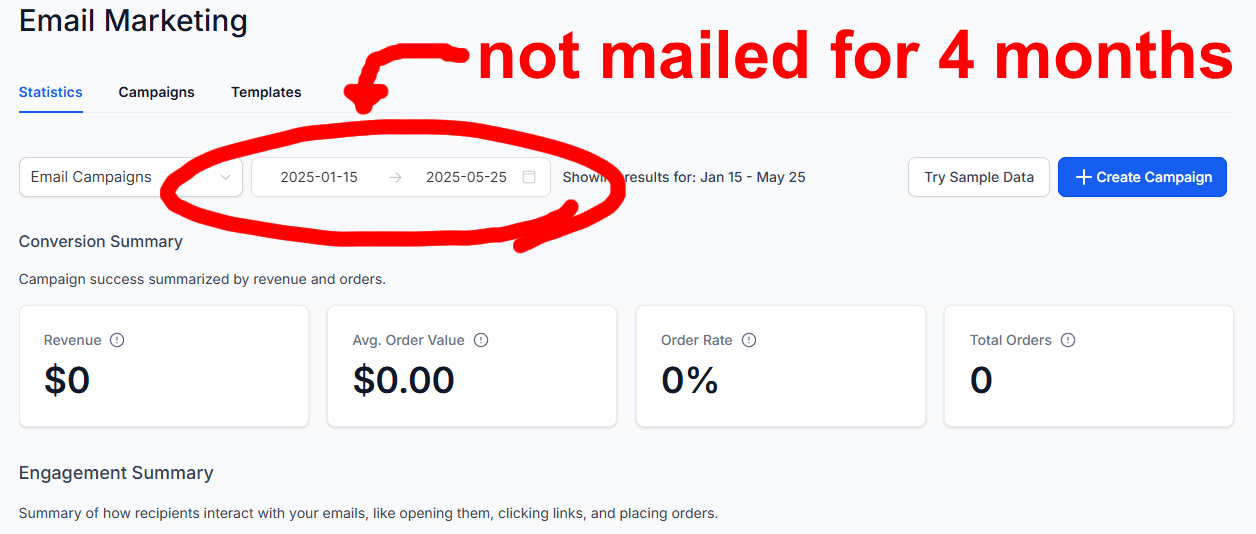Screen dimensions: 1256x534
Task: Click the Revenue info icon
Action: [x=117, y=340]
